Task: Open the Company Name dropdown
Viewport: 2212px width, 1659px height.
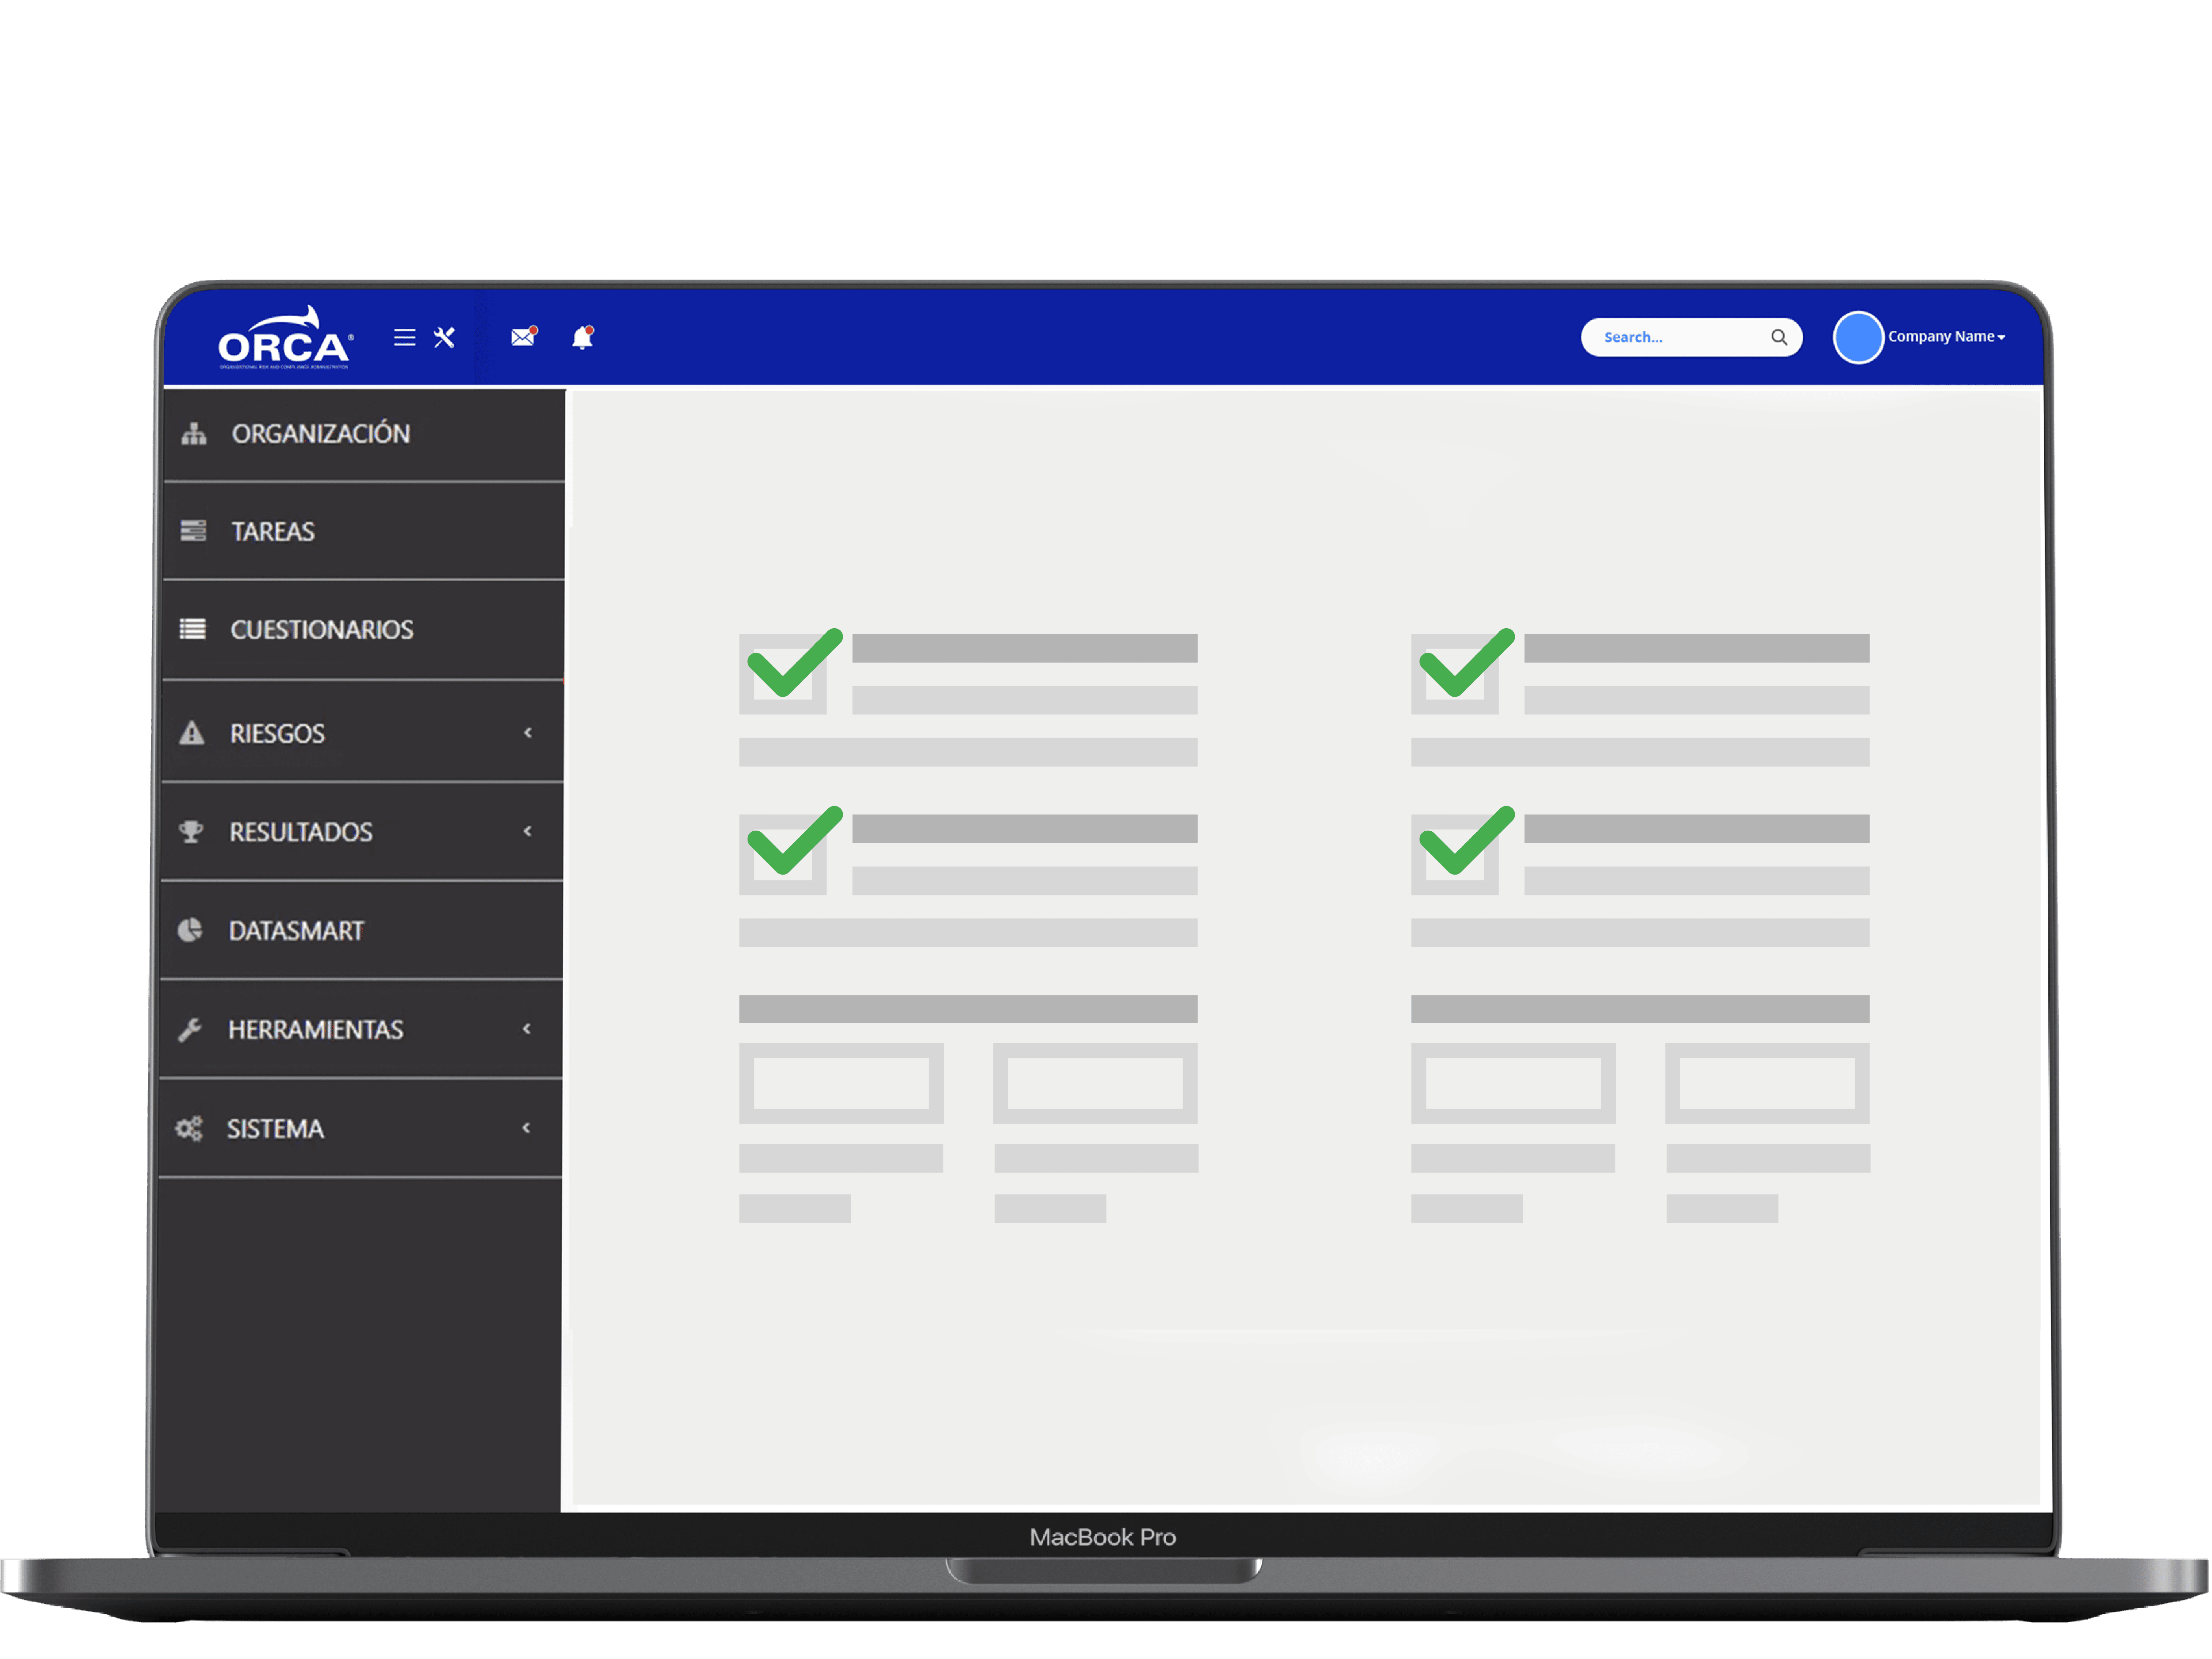Action: point(1946,337)
